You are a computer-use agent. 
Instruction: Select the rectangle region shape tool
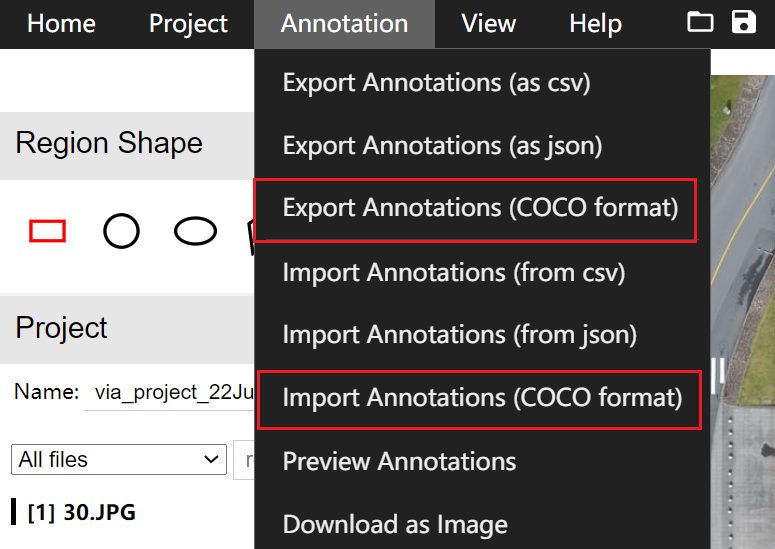tap(47, 231)
